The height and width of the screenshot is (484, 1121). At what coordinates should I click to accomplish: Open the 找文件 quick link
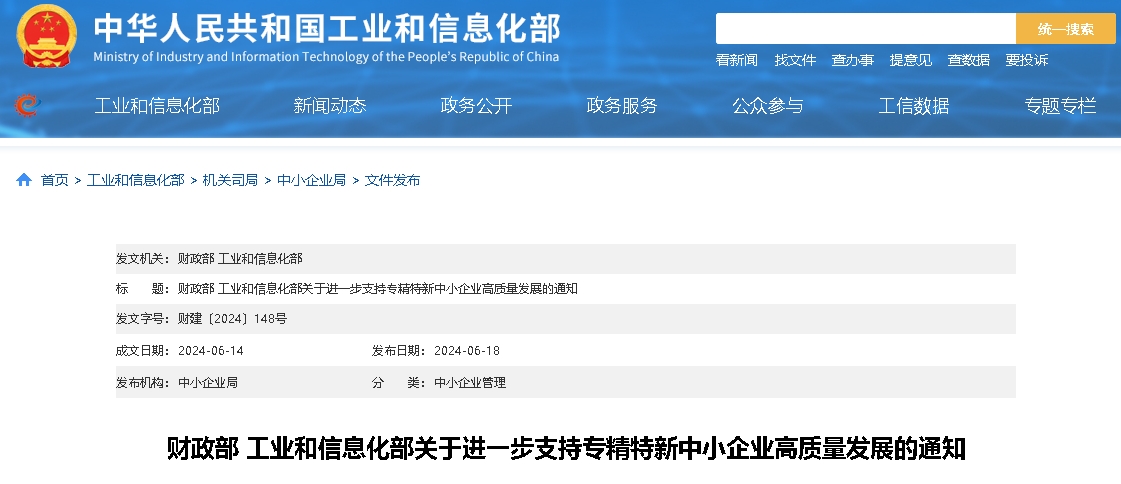[x=795, y=60]
